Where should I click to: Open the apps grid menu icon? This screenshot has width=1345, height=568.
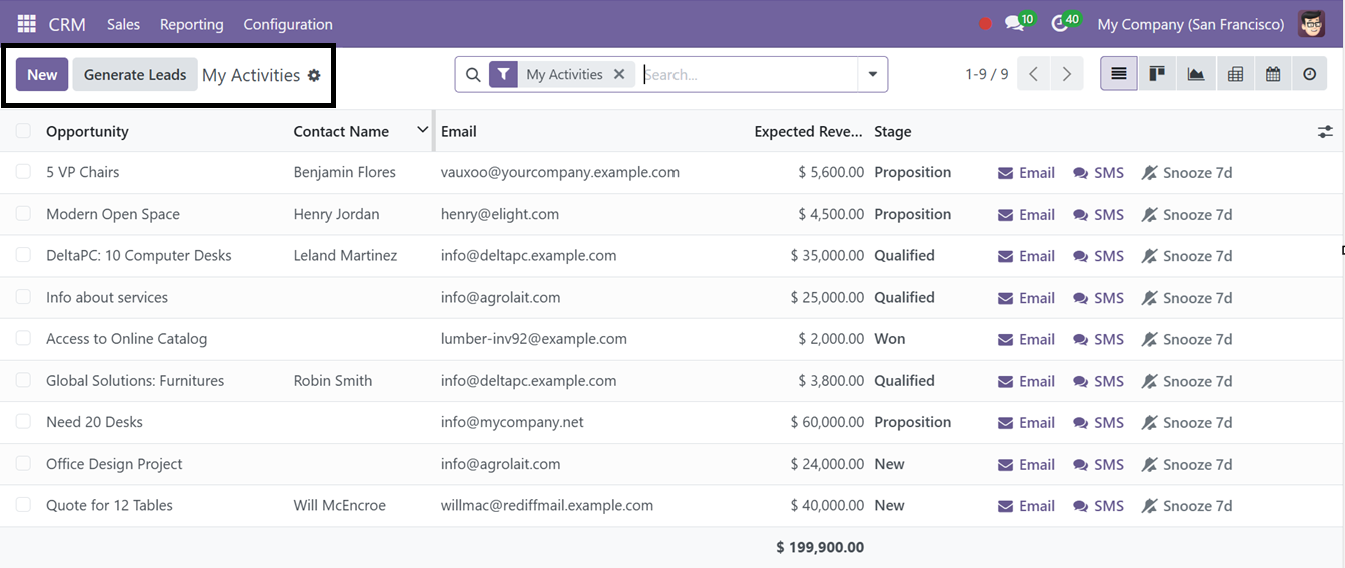(x=27, y=24)
